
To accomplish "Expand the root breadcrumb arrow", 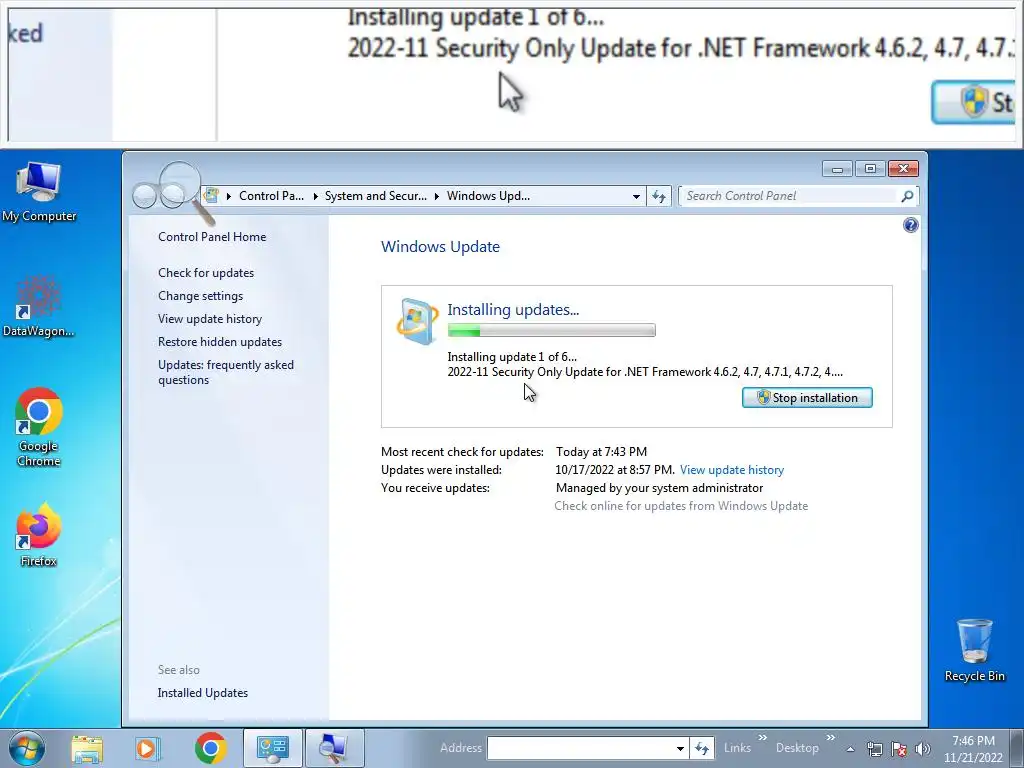I will (x=229, y=196).
